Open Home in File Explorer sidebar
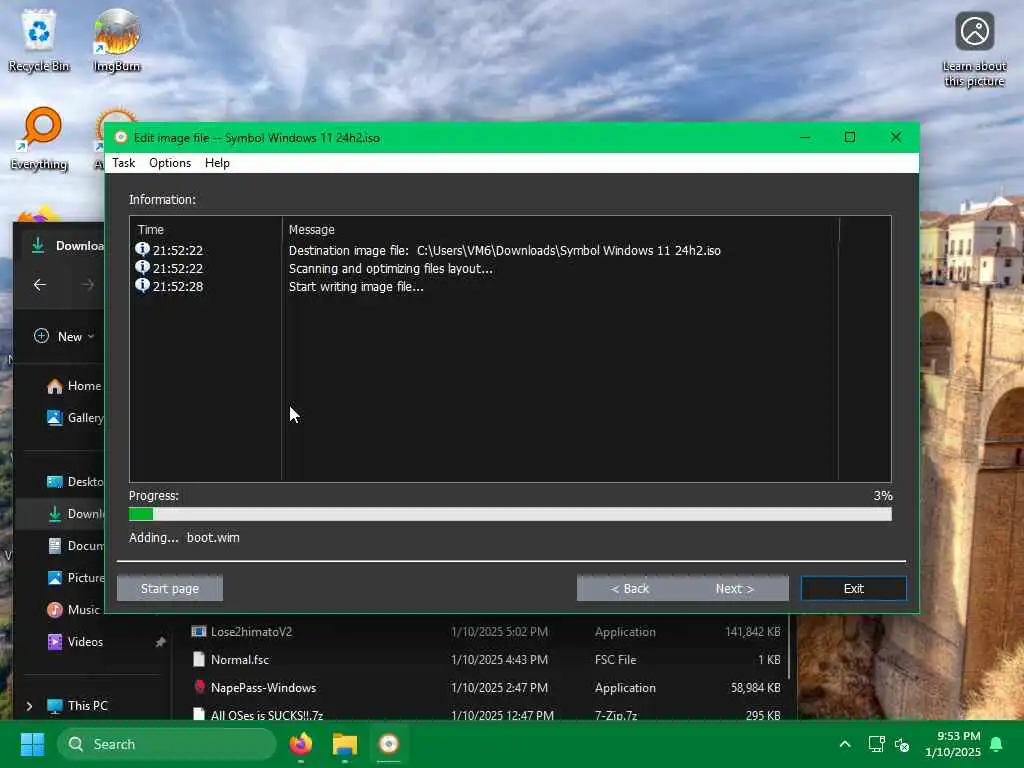1024x768 pixels. [74, 386]
